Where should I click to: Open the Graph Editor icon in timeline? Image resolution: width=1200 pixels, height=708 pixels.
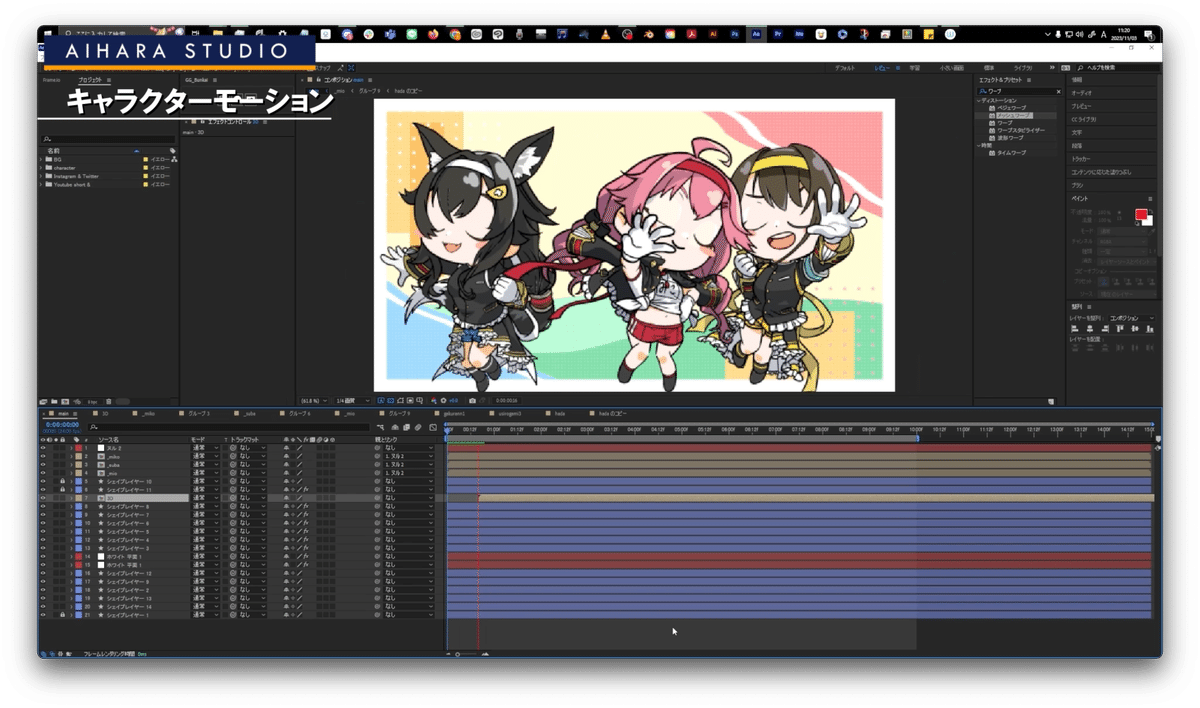click(x=433, y=427)
